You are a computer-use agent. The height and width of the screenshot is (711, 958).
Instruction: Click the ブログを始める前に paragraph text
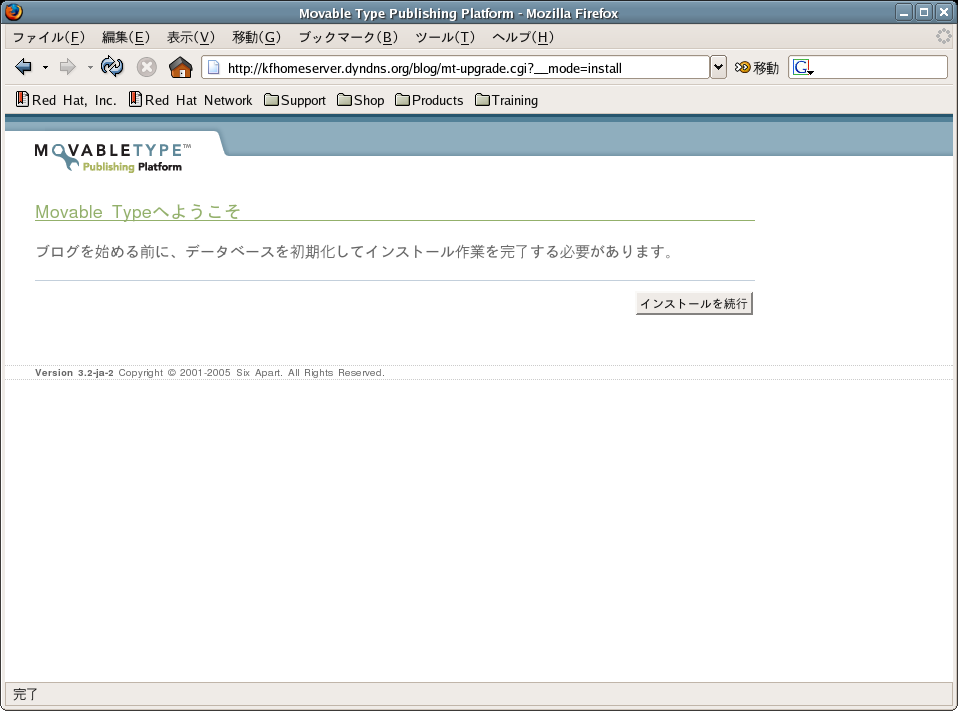point(354,252)
